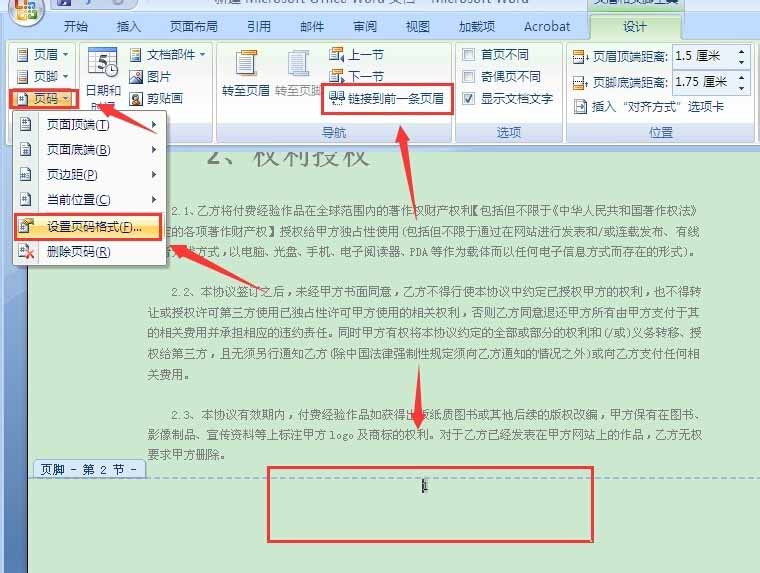Insert alignment tab via 插入对齐方式选项卡
This screenshot has width=760, height=573.
(x=649, y=106)
